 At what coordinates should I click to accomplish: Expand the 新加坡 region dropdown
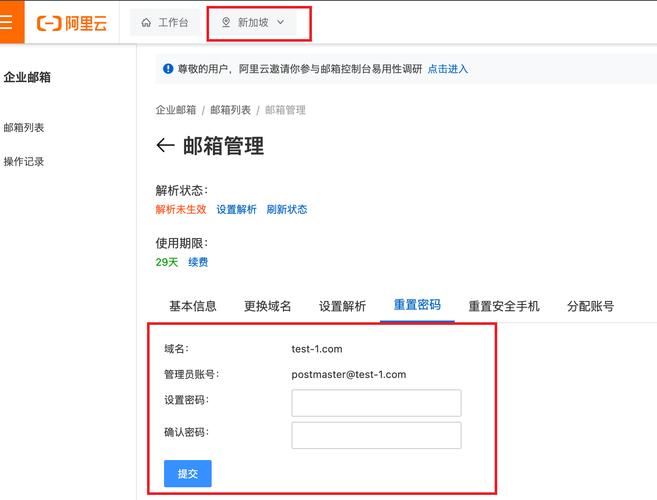coord(253,23)
